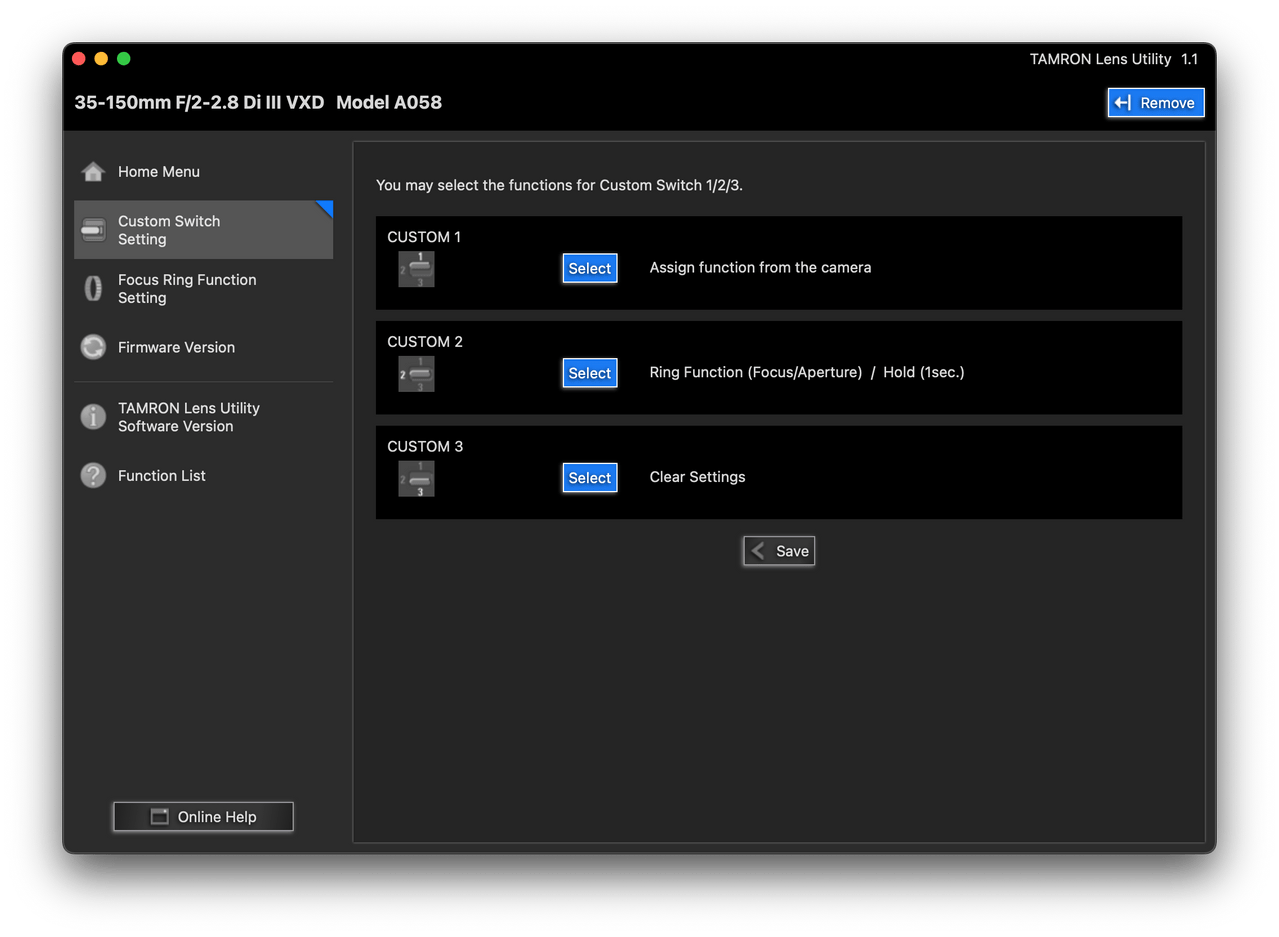
Task: Click the 'Model A058' text
Action: pyautogui.click(x=389, y=102)
